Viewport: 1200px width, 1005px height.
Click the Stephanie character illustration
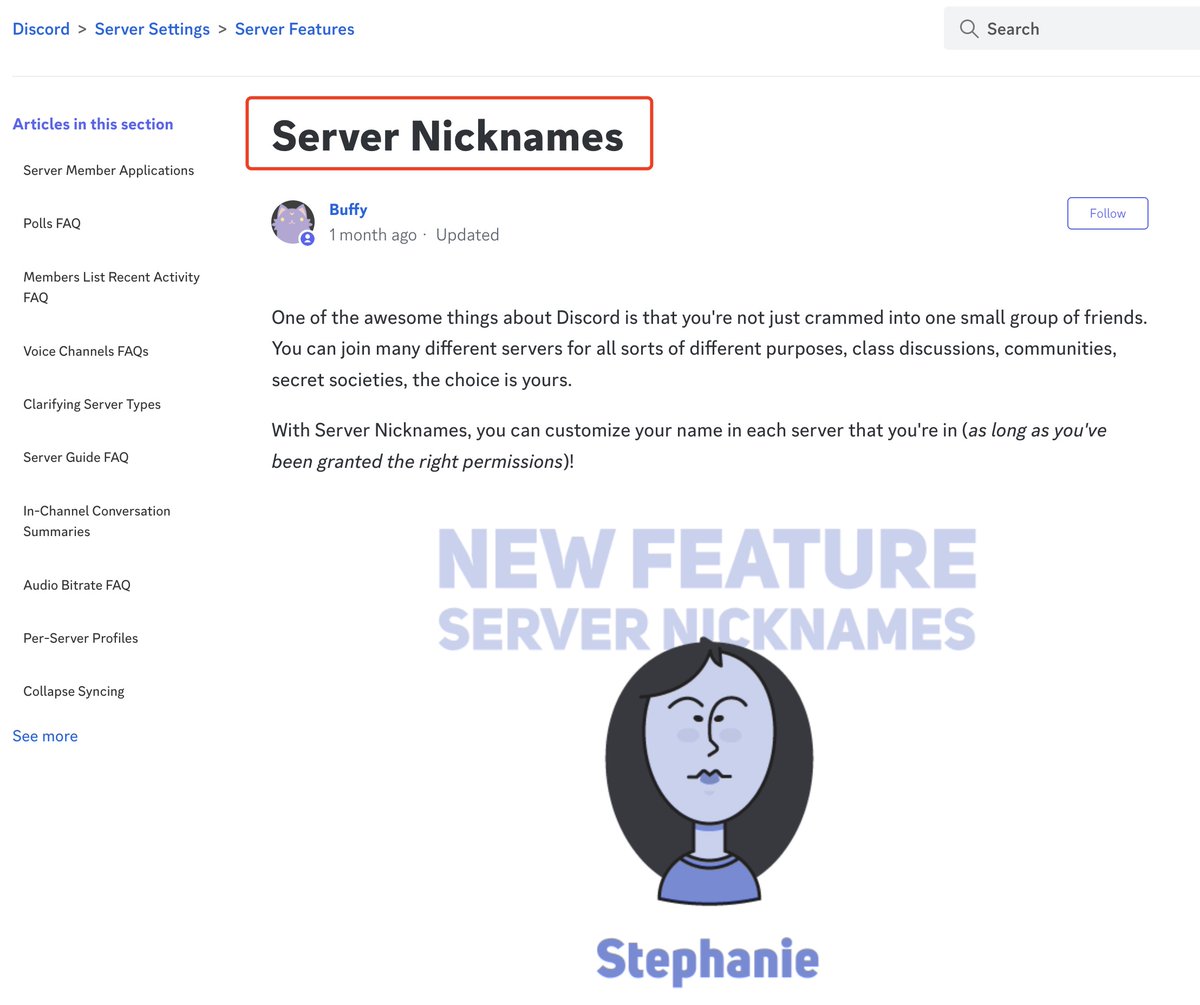tap(709, 771)
